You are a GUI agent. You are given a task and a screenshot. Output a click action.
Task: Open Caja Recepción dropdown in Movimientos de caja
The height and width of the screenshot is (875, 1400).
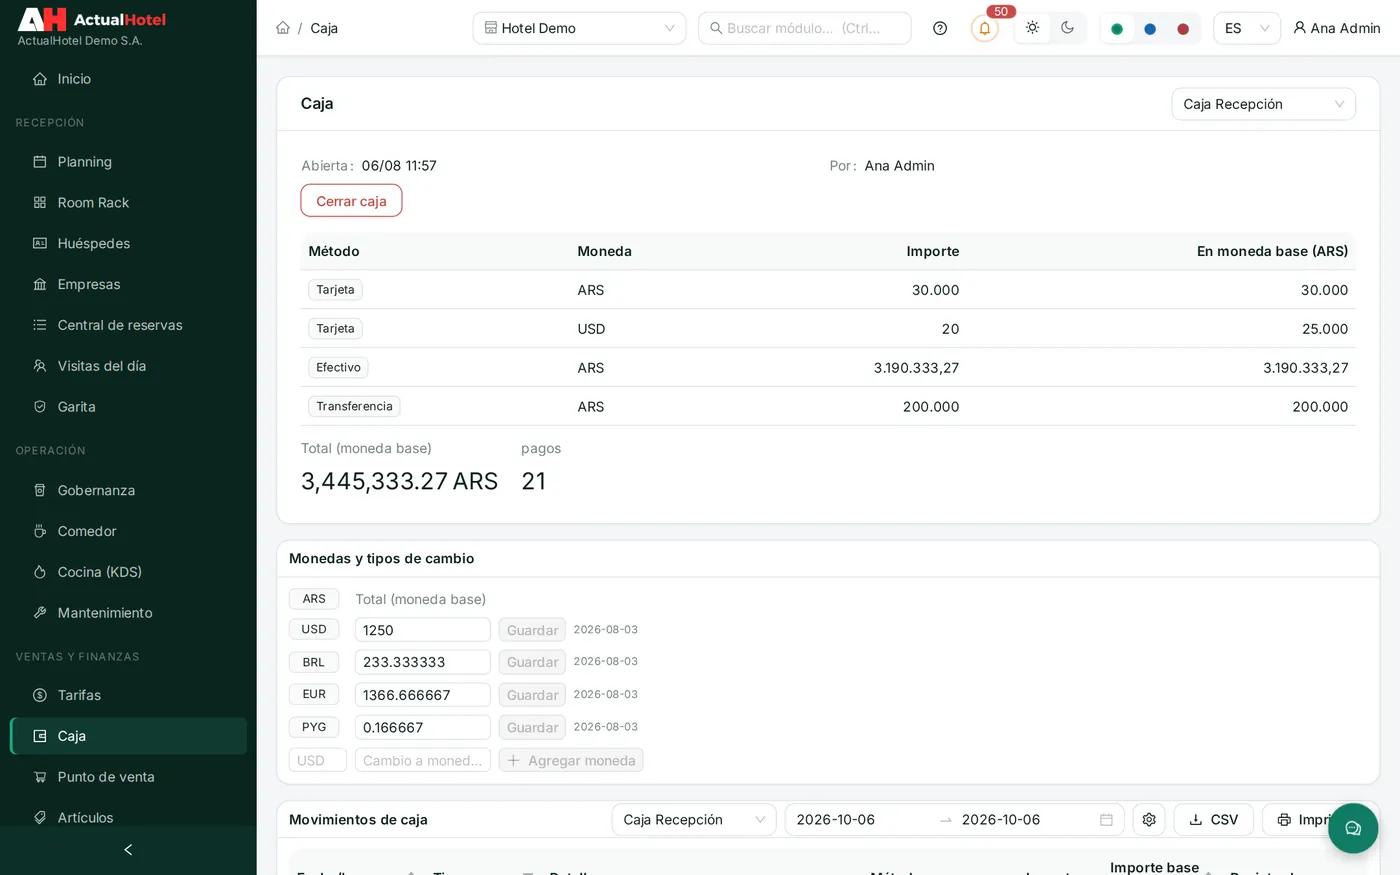point(694,820)
